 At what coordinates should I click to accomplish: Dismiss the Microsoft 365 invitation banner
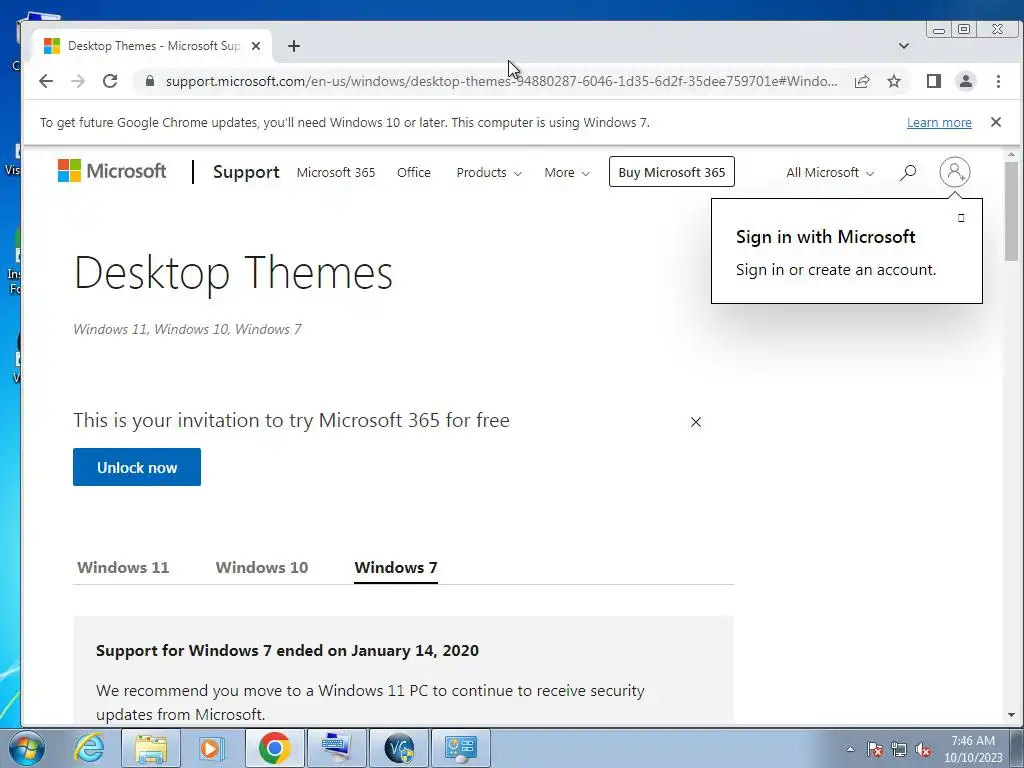(696, 422)
